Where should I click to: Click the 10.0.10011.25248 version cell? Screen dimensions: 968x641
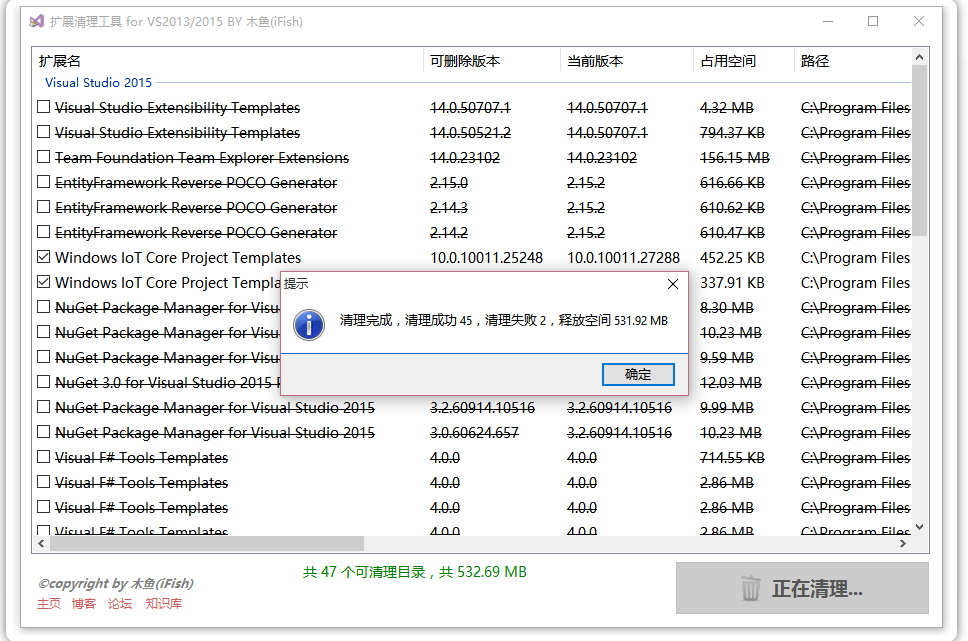486,258
